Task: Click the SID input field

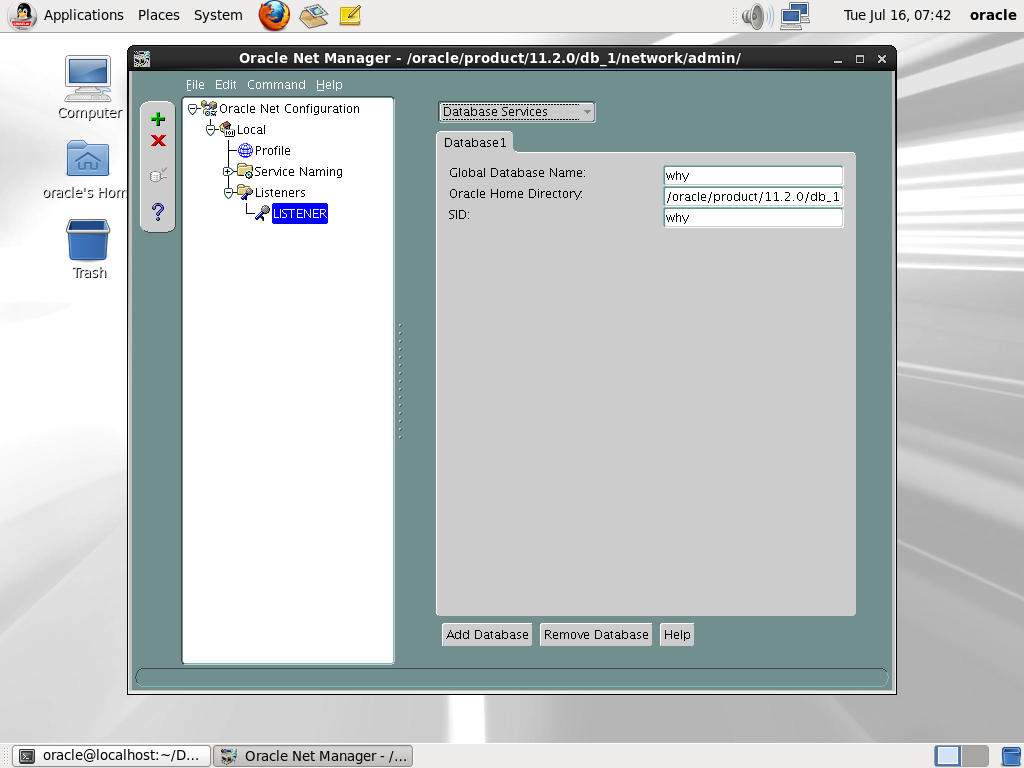Action: point(753,217)
